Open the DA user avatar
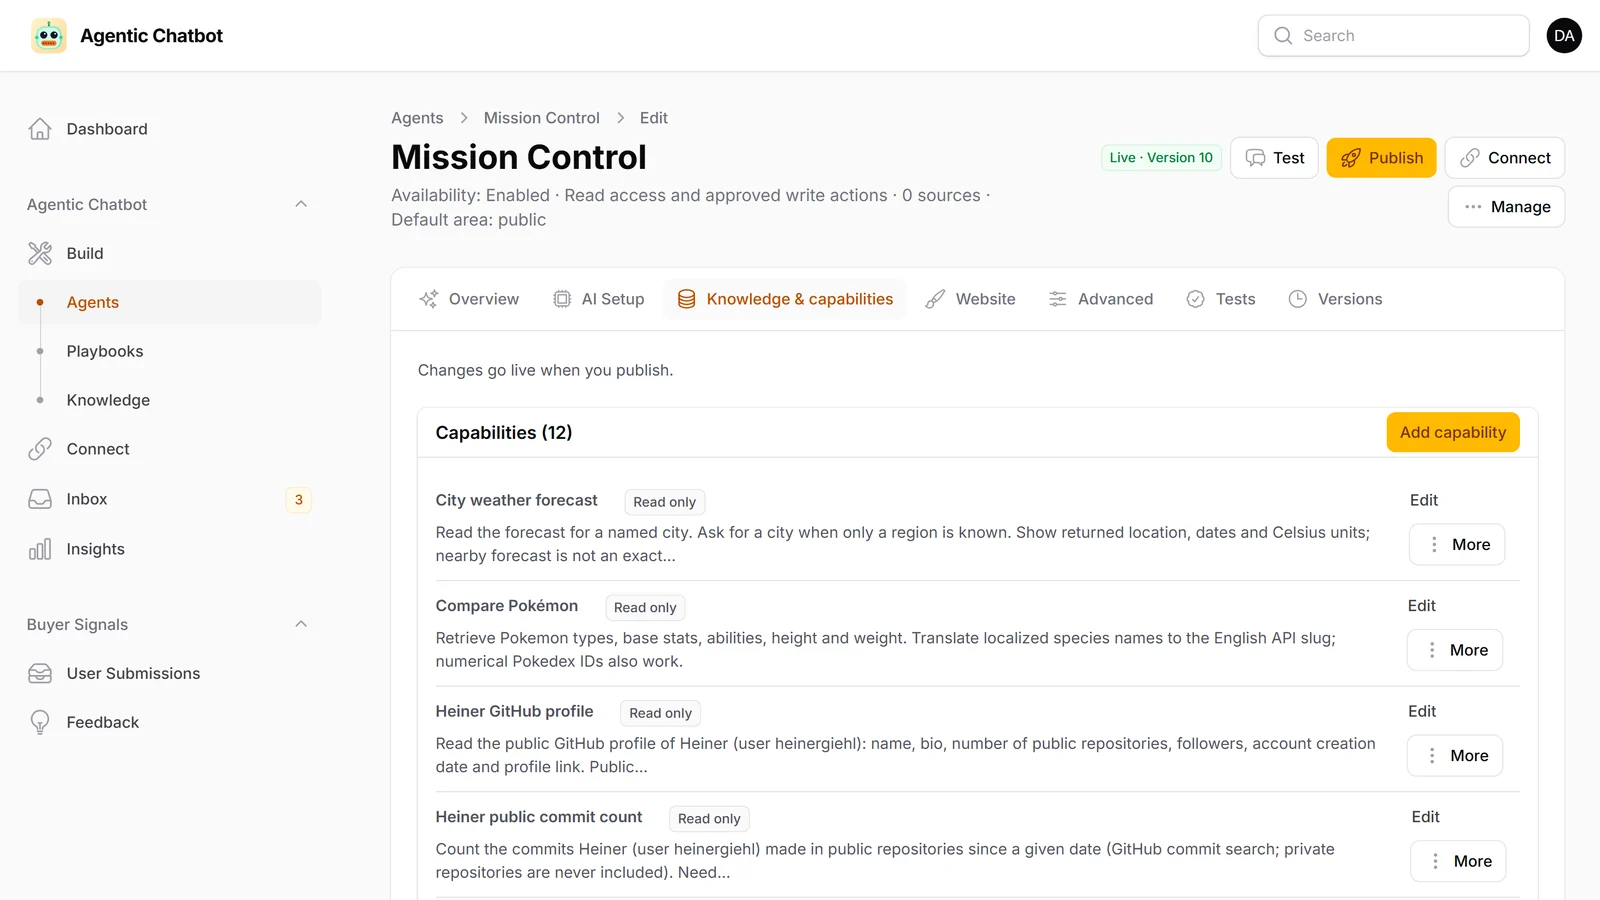This screenshot has height=900, width=1600. (1564, 36)
